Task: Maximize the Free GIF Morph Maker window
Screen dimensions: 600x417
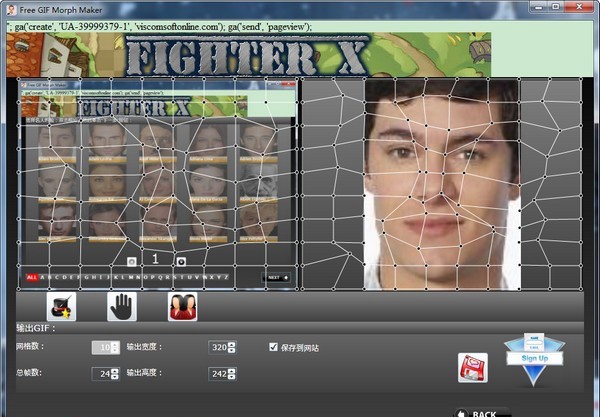Action: point(556,7)
